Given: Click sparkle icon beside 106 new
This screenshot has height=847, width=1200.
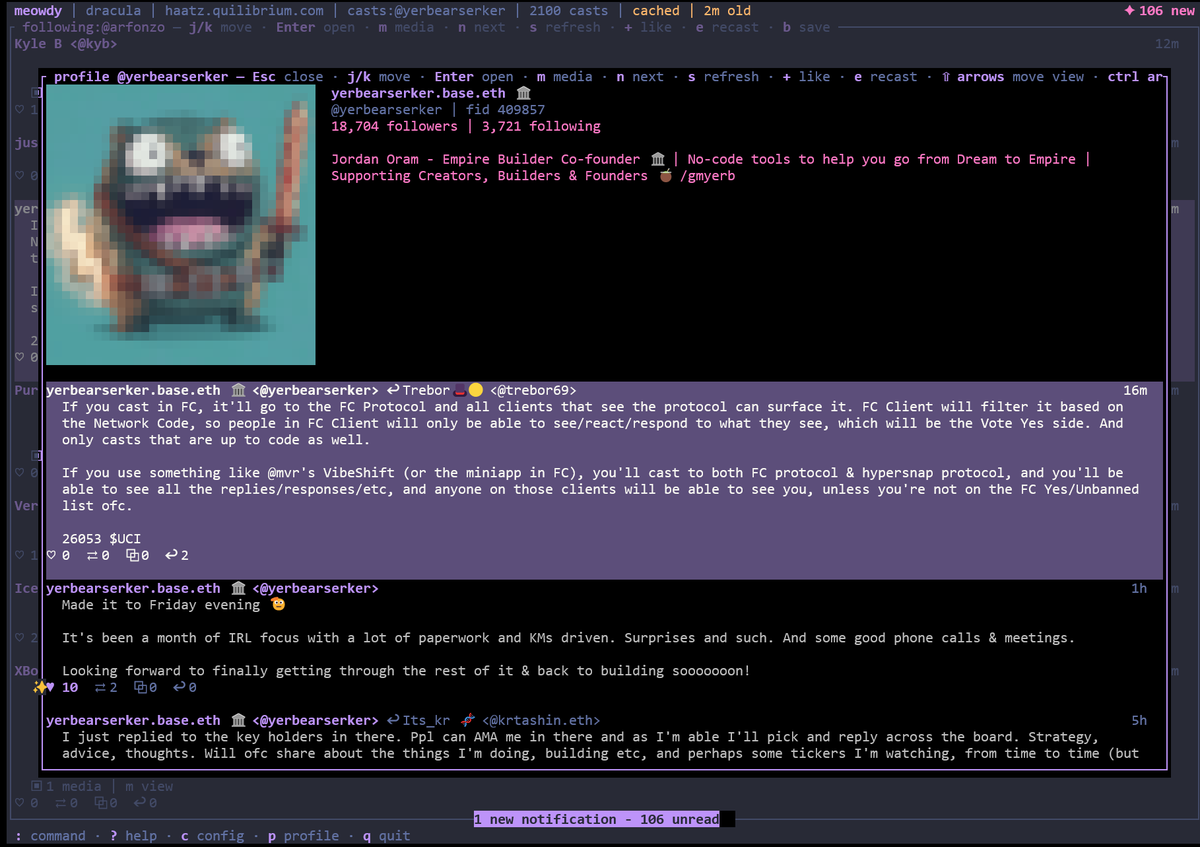Looking at the screenshot, I should (x=1129, y=10).
